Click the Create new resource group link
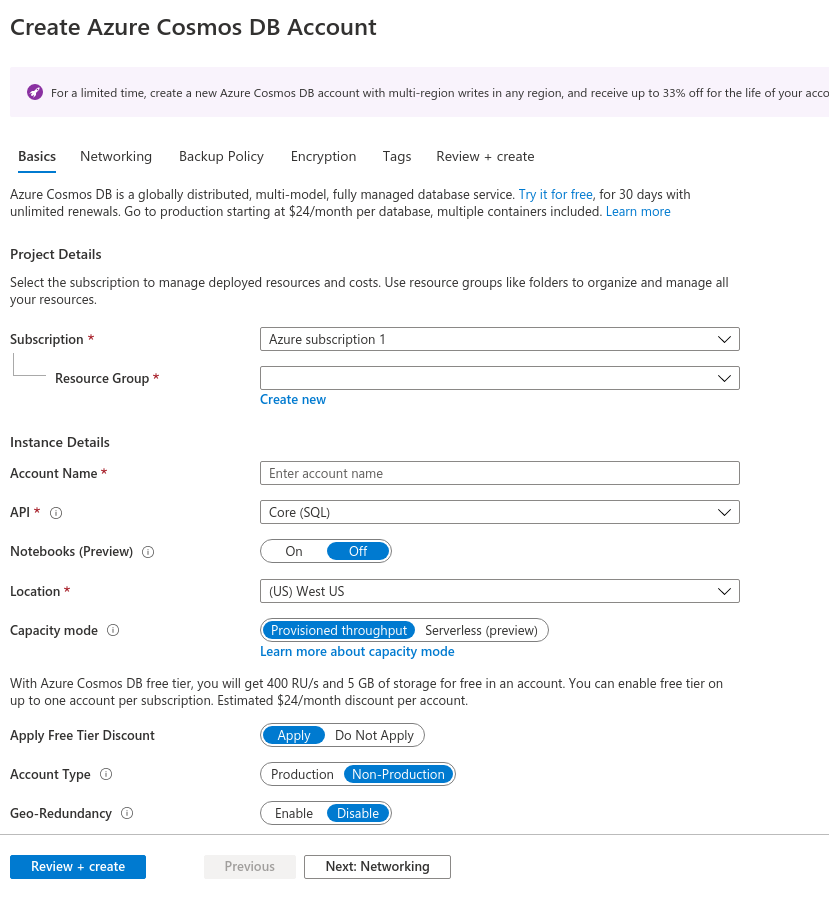Screen dimensions: 829x904 pos(293,399)
